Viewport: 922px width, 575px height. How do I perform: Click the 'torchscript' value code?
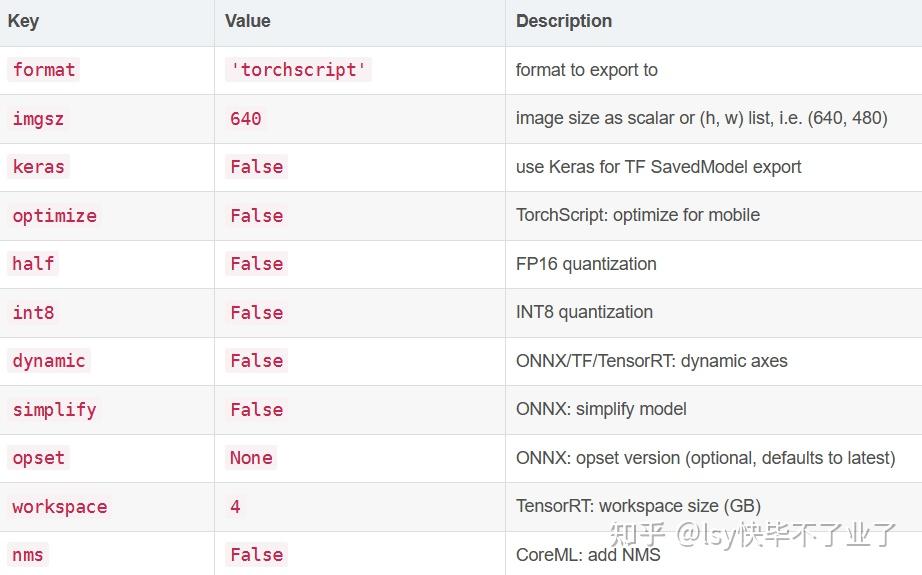click(299, 70)
